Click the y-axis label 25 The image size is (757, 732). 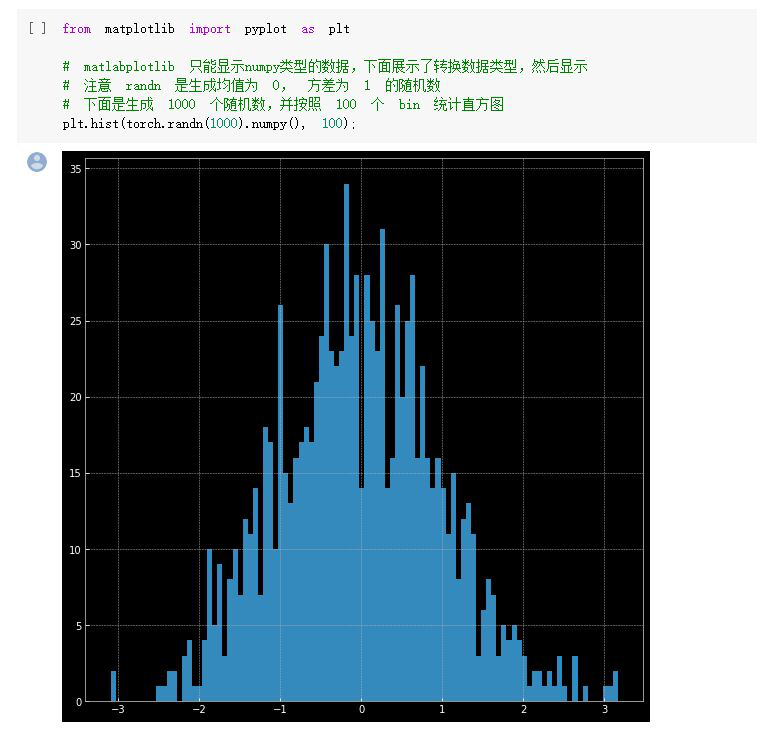(76, 321)
